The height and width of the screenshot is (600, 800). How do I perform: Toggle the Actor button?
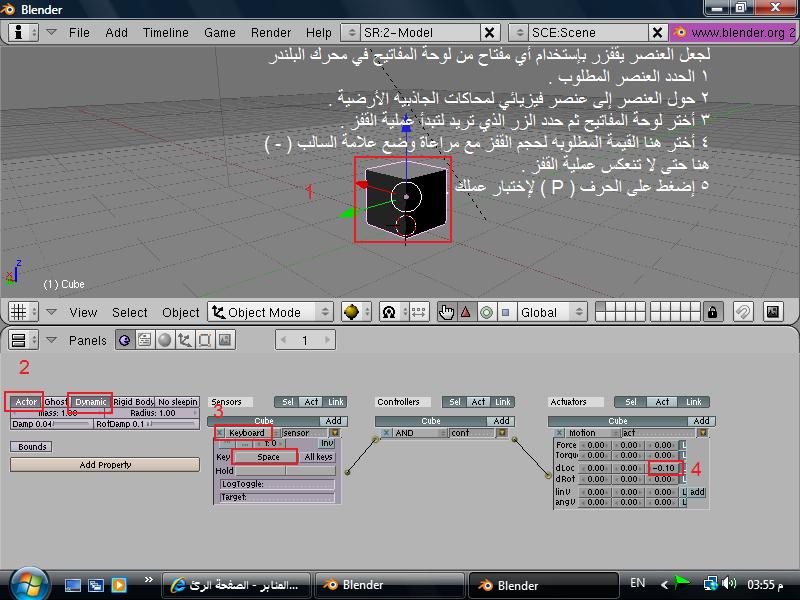point(26,402)
